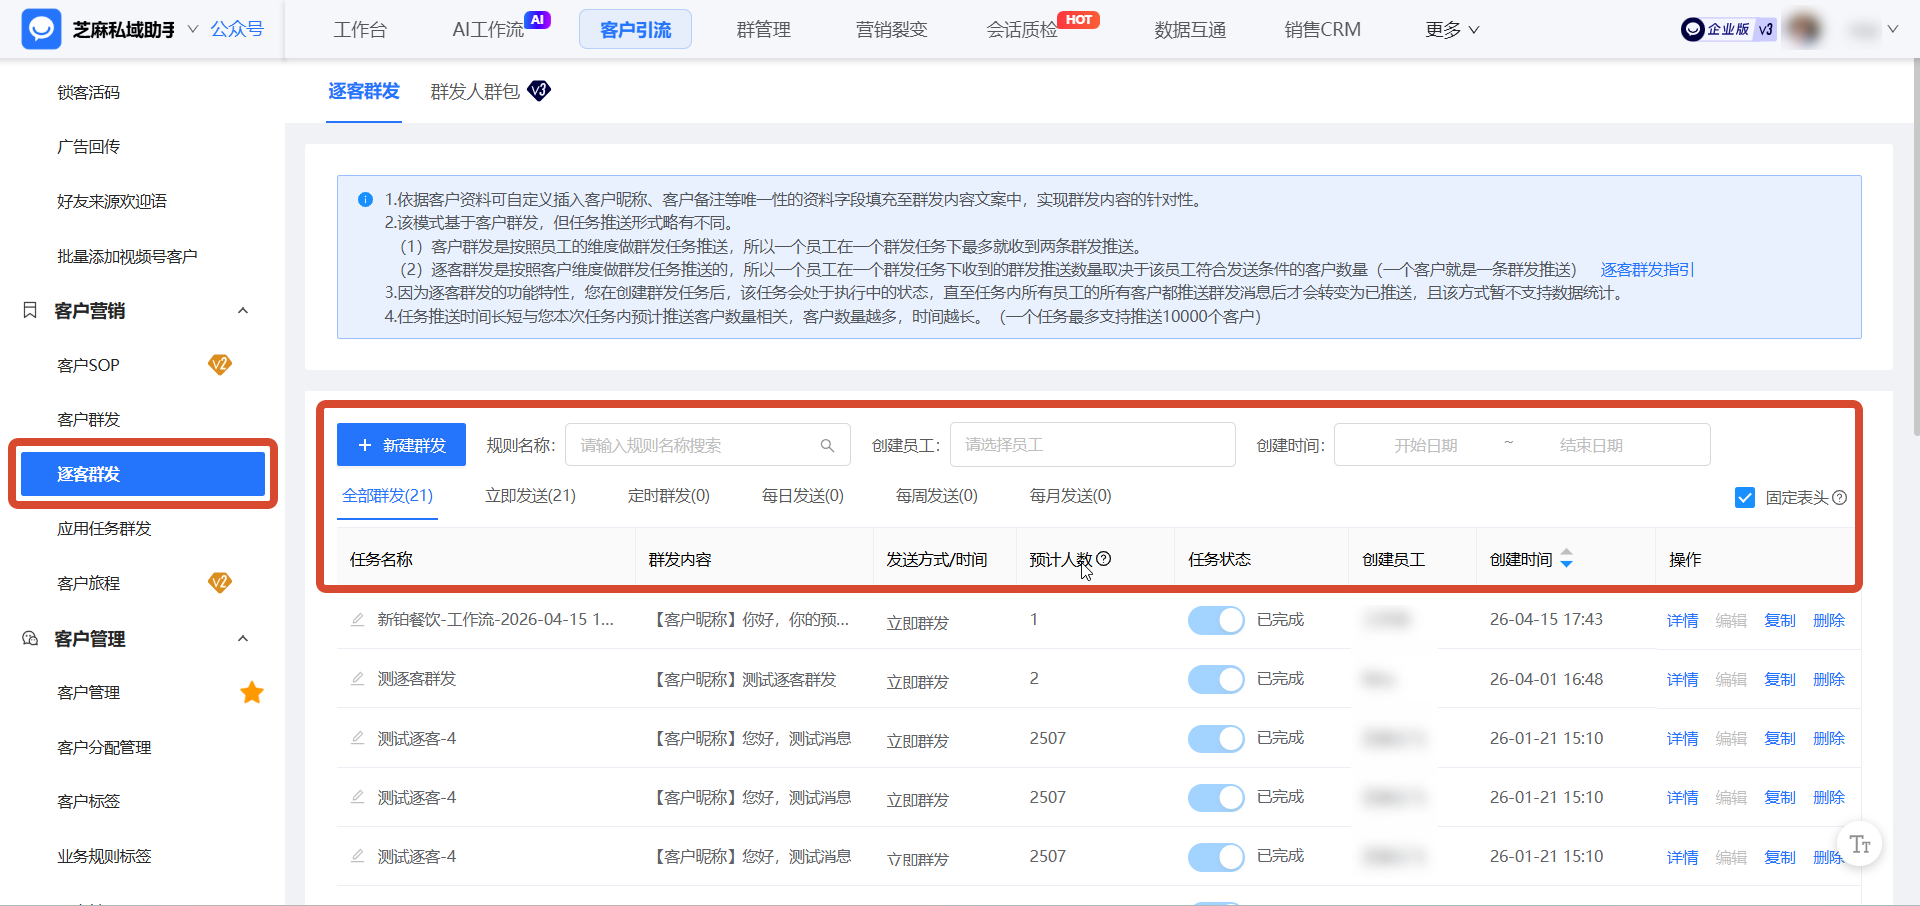This screenshot has height=906, width=1920.
Task: Select 定时群发(0) filter tab
Action: coord(668,496)
